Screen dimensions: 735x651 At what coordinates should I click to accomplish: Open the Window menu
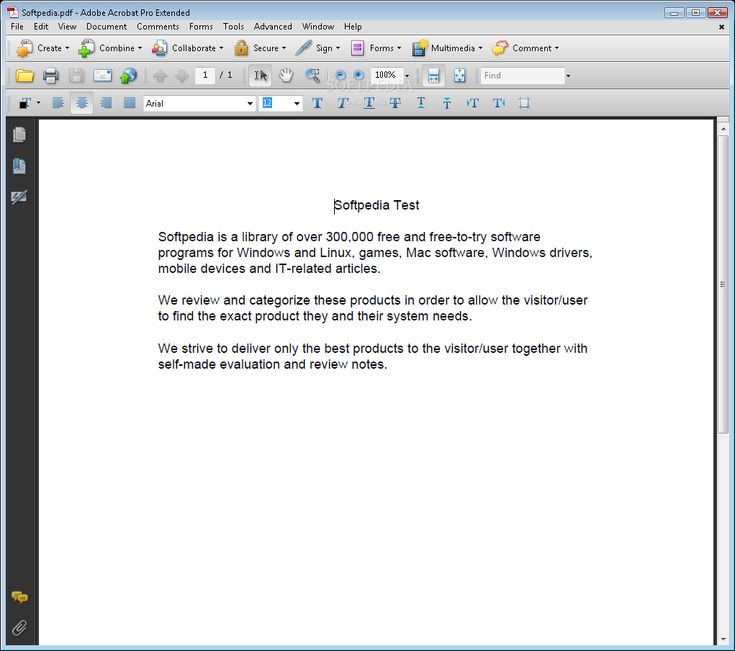(x=318, y=27)
